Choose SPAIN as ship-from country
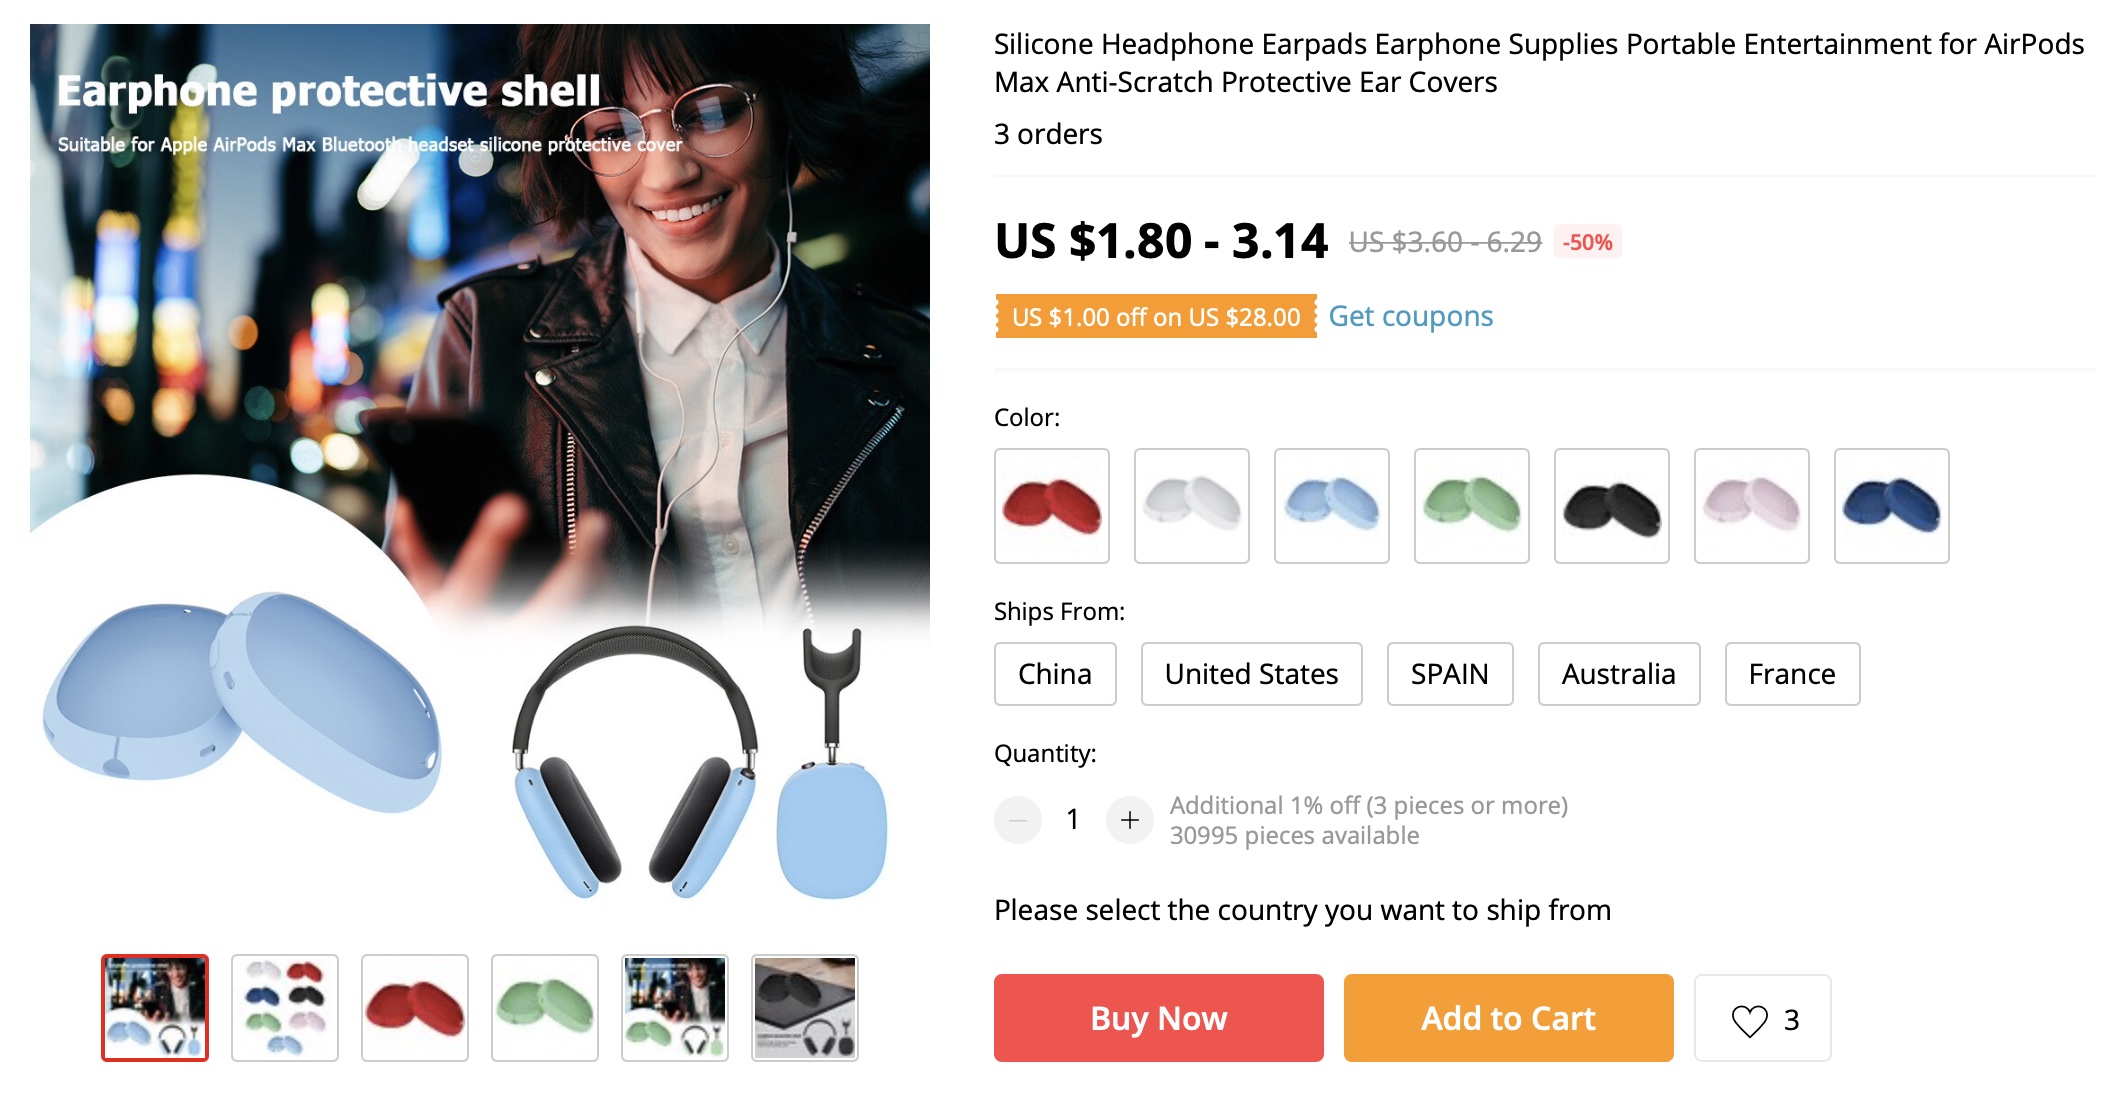The image size is (2122, 1118). coord(1450,674)
